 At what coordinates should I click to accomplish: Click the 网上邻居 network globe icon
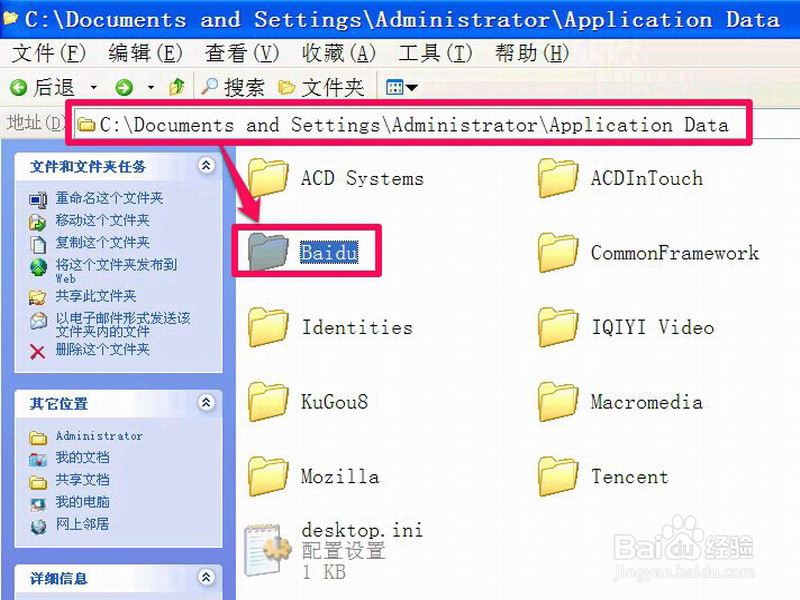pos(38,526)
